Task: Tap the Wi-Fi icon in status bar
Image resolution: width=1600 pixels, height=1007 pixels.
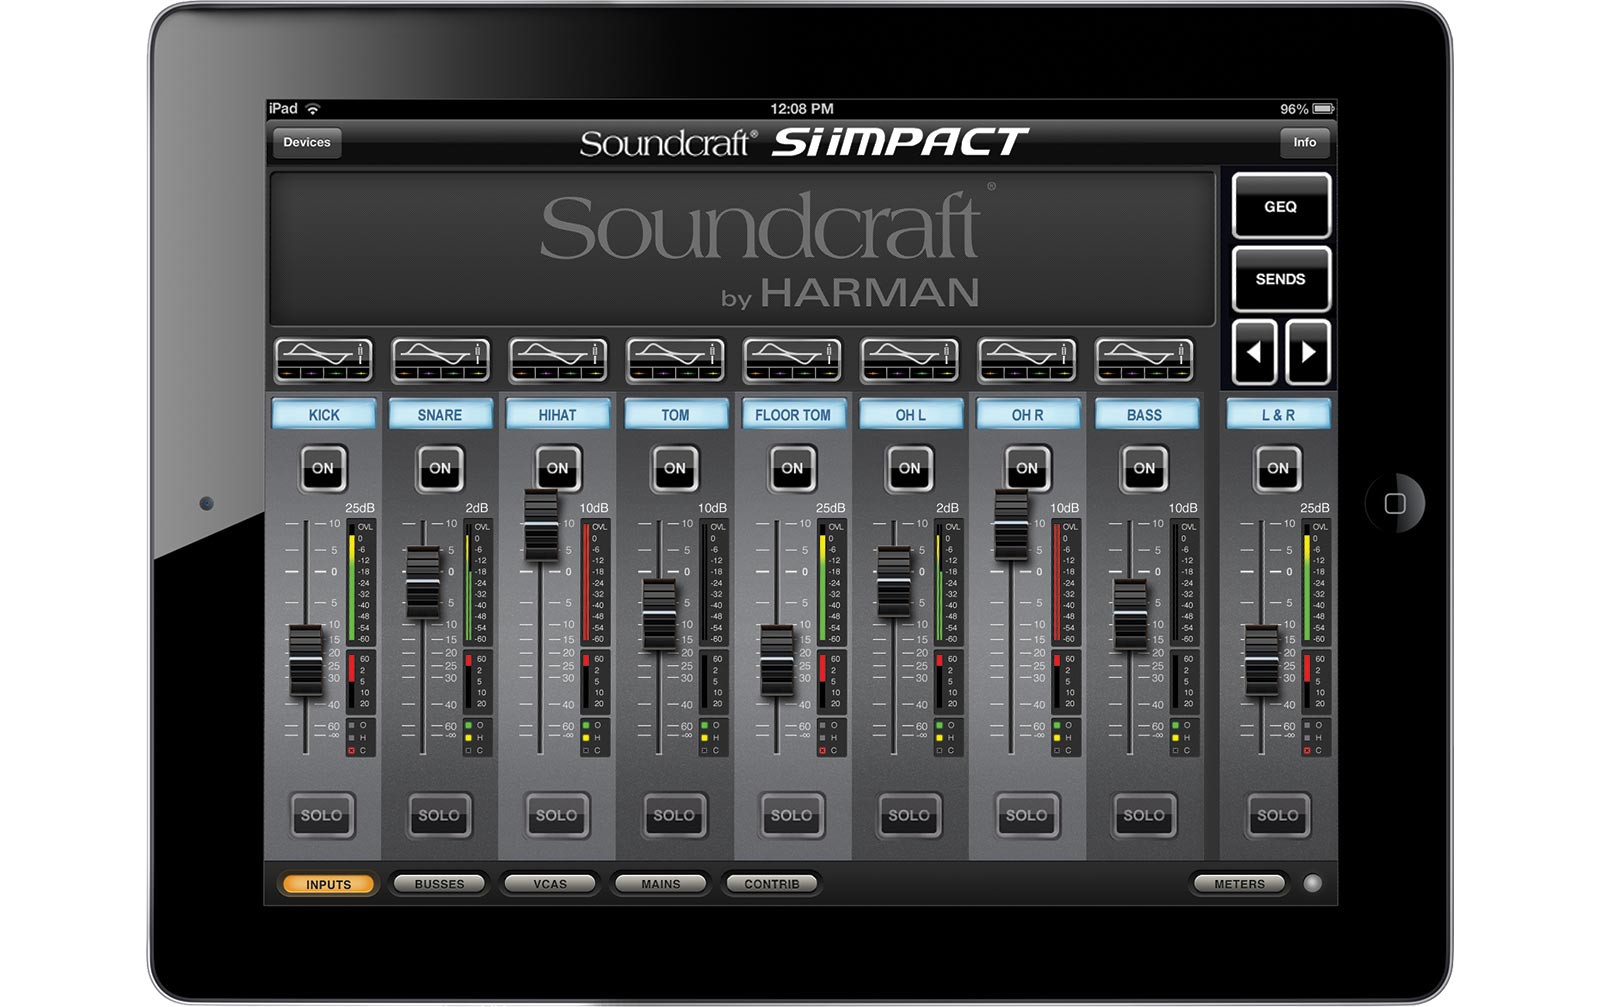Action: click(x=313, y=108)
